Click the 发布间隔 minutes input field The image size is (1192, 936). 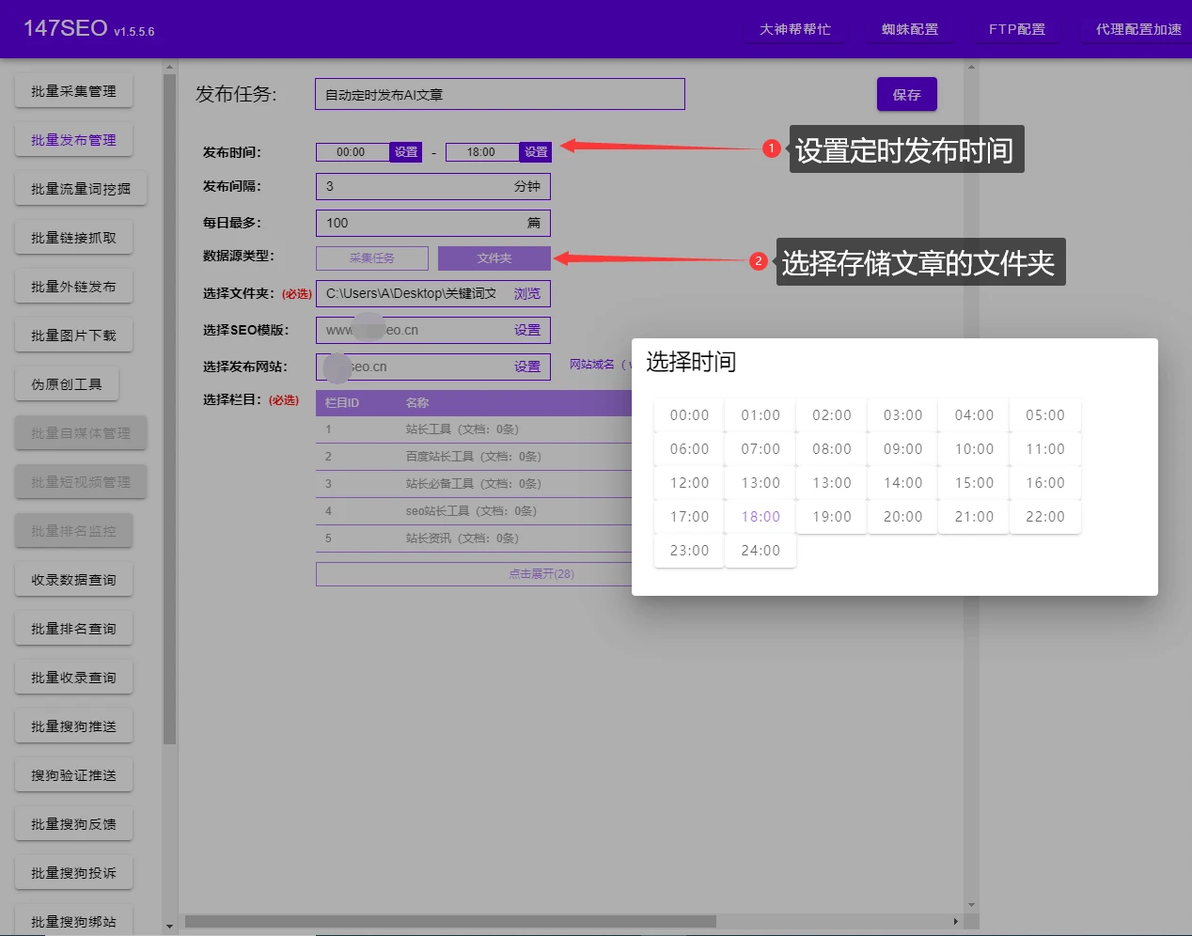pyautogui.click(x=415, y=187)
